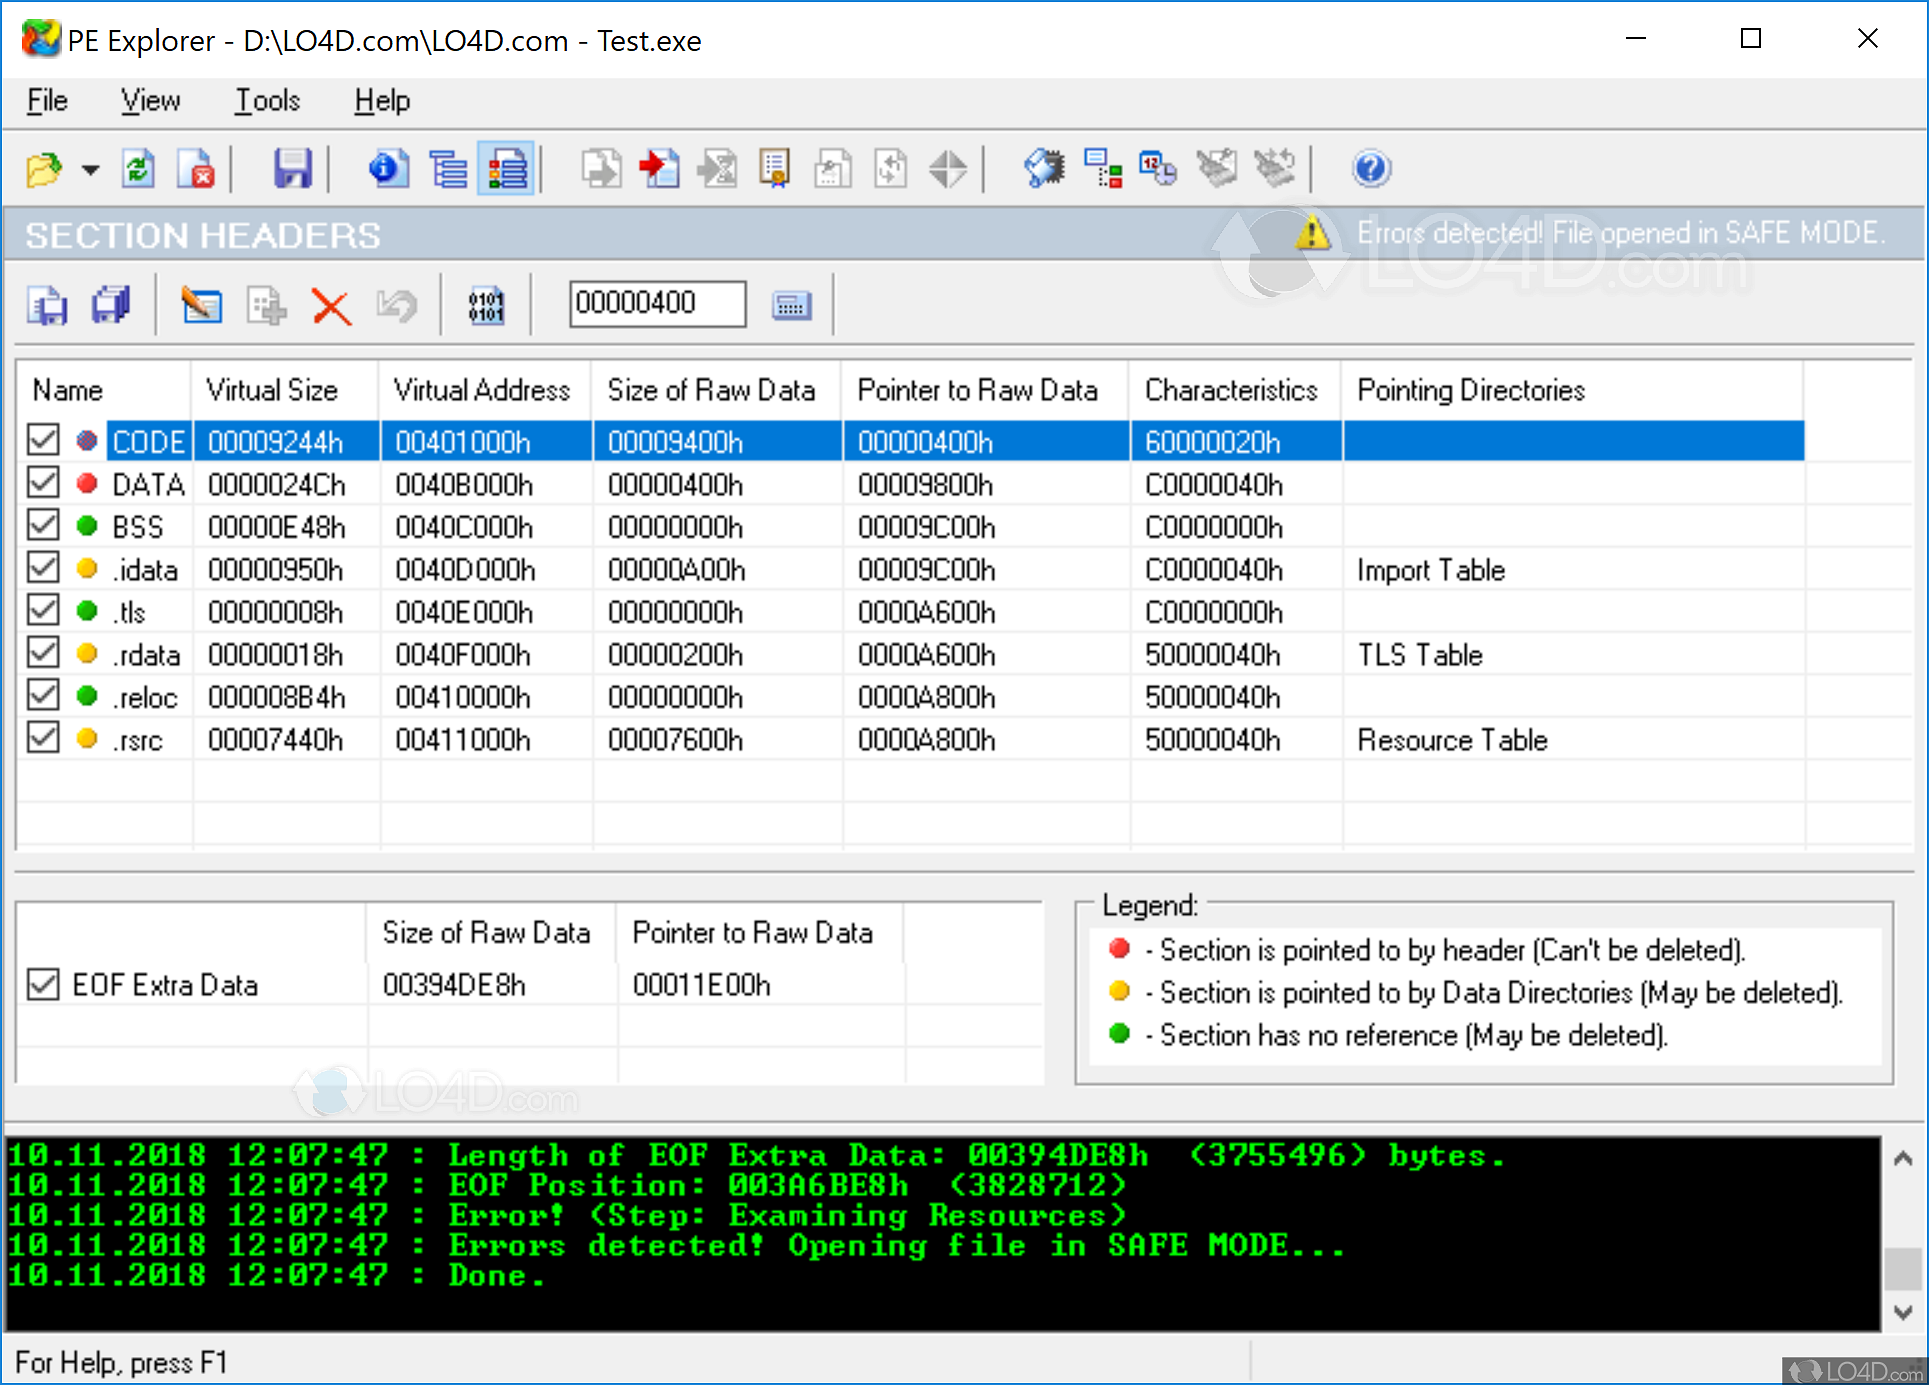
Task: Open the binary 0101 section viewer icon
Action: point(486,306)
